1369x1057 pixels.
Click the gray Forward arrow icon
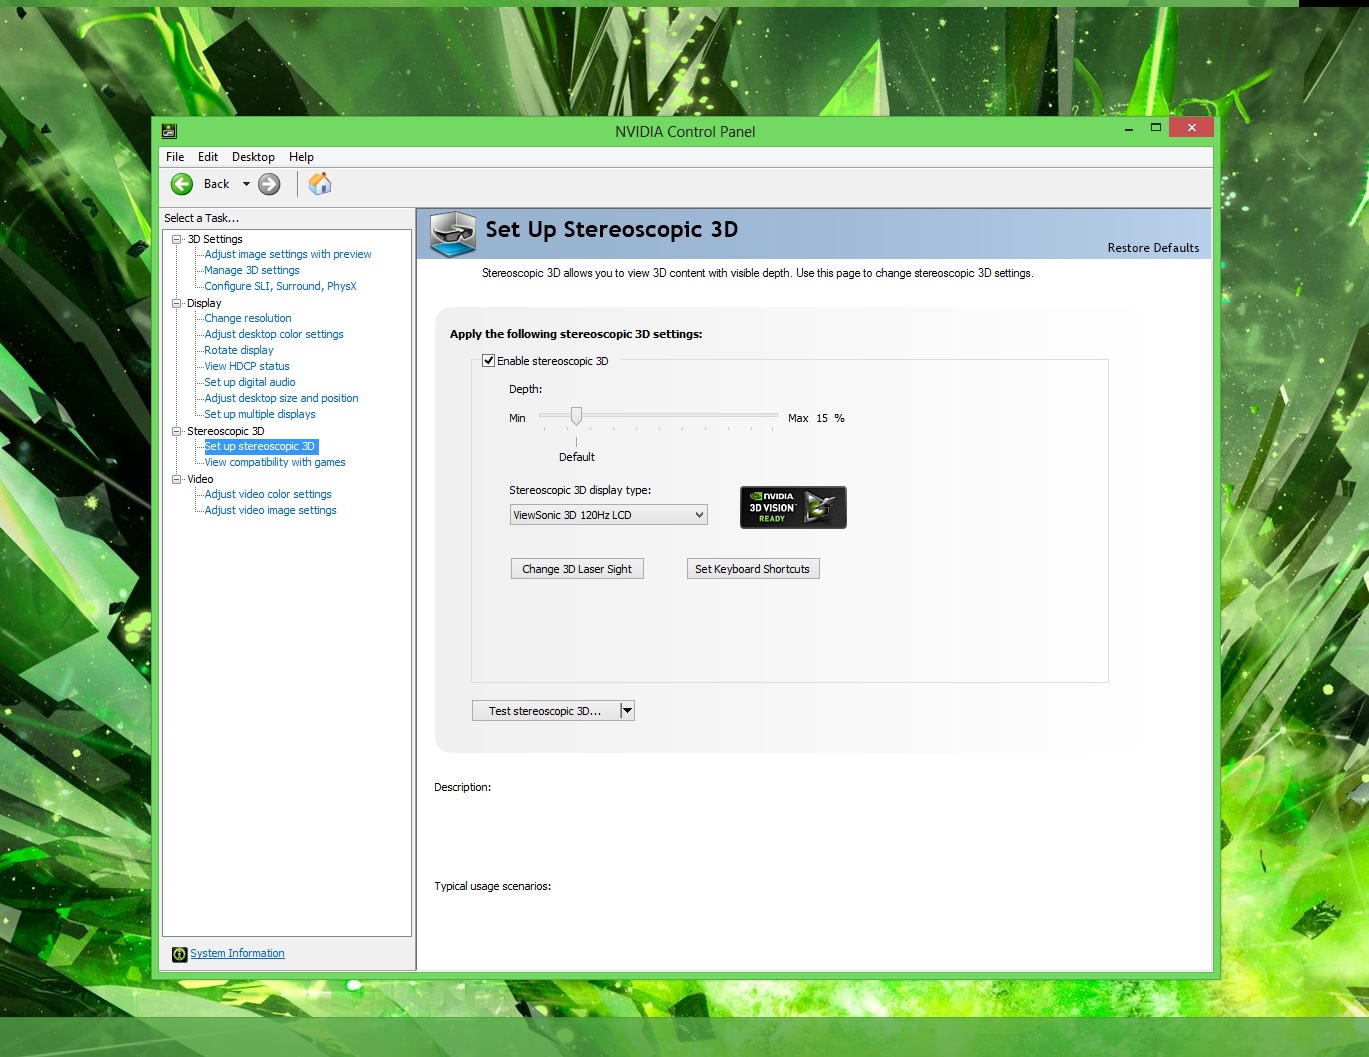click(x=269, y=184)
